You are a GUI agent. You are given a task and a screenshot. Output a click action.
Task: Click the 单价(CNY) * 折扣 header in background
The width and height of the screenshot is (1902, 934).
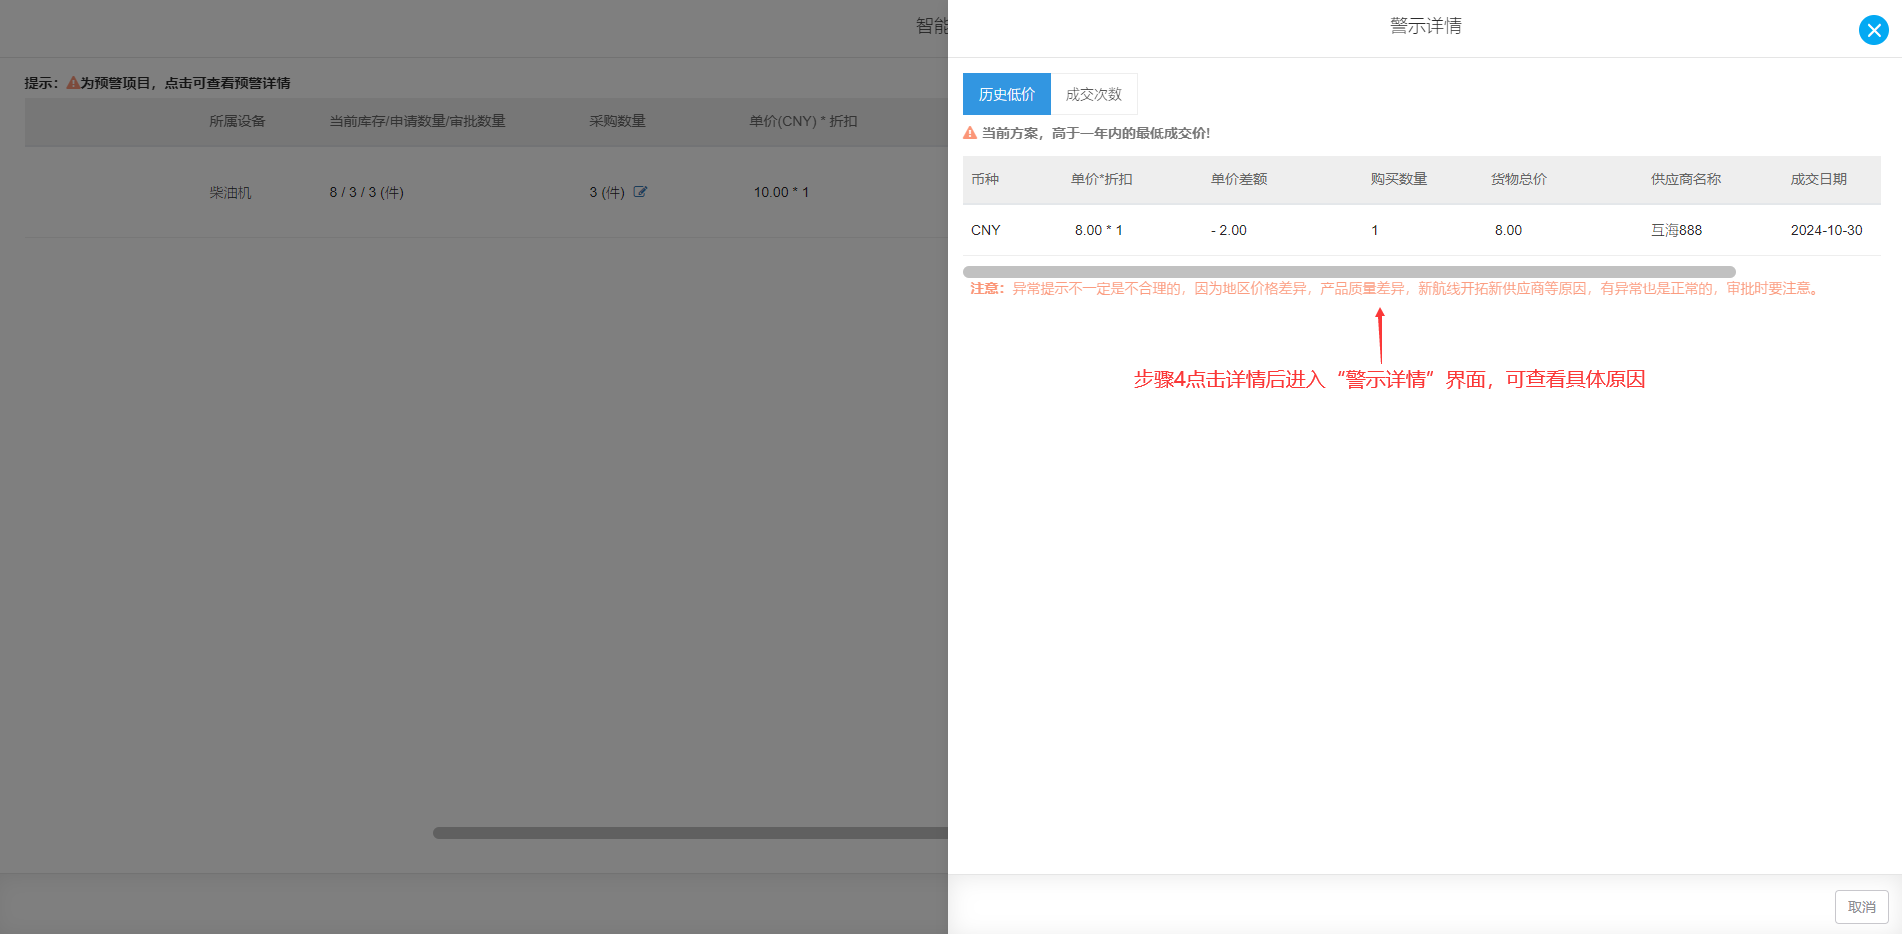[803, 121]
